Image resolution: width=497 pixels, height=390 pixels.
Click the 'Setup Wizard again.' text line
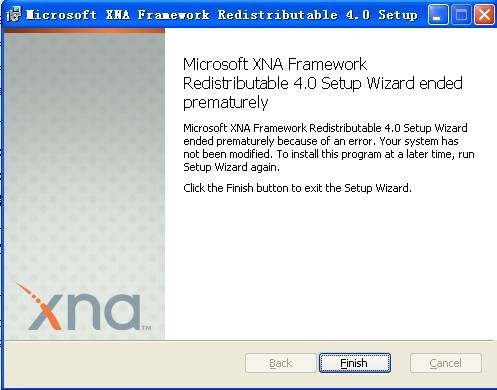pos(231,167)
